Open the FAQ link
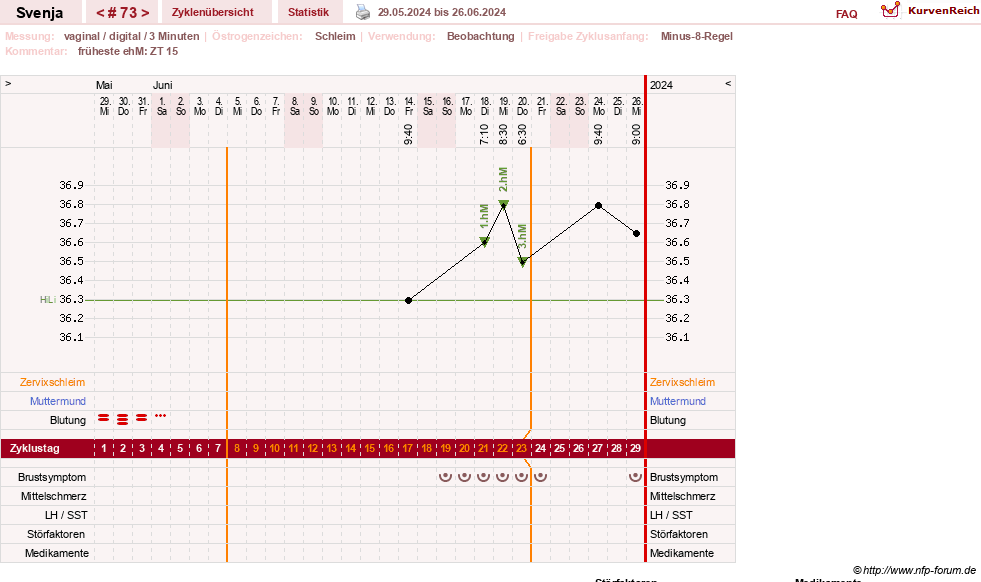 pos(846,14)
